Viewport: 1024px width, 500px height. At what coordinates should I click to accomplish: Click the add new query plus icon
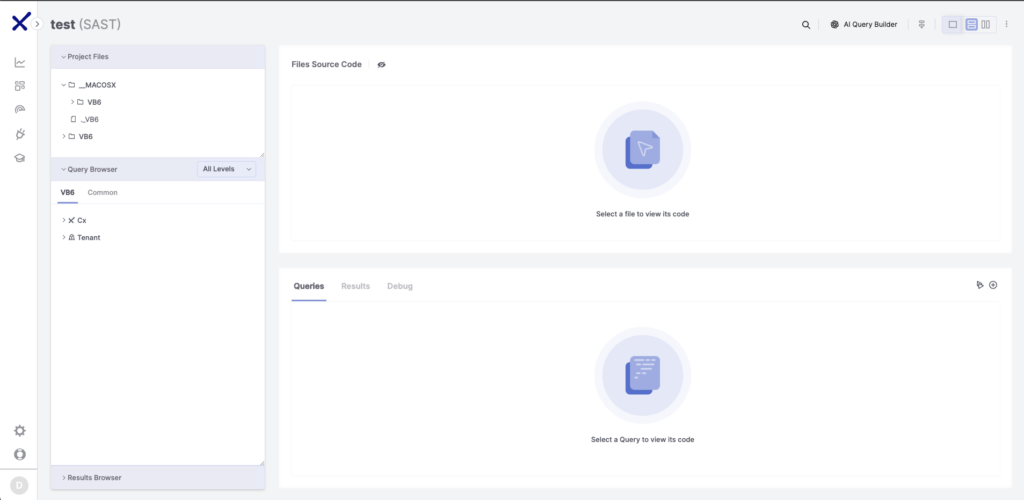(993, 285)
